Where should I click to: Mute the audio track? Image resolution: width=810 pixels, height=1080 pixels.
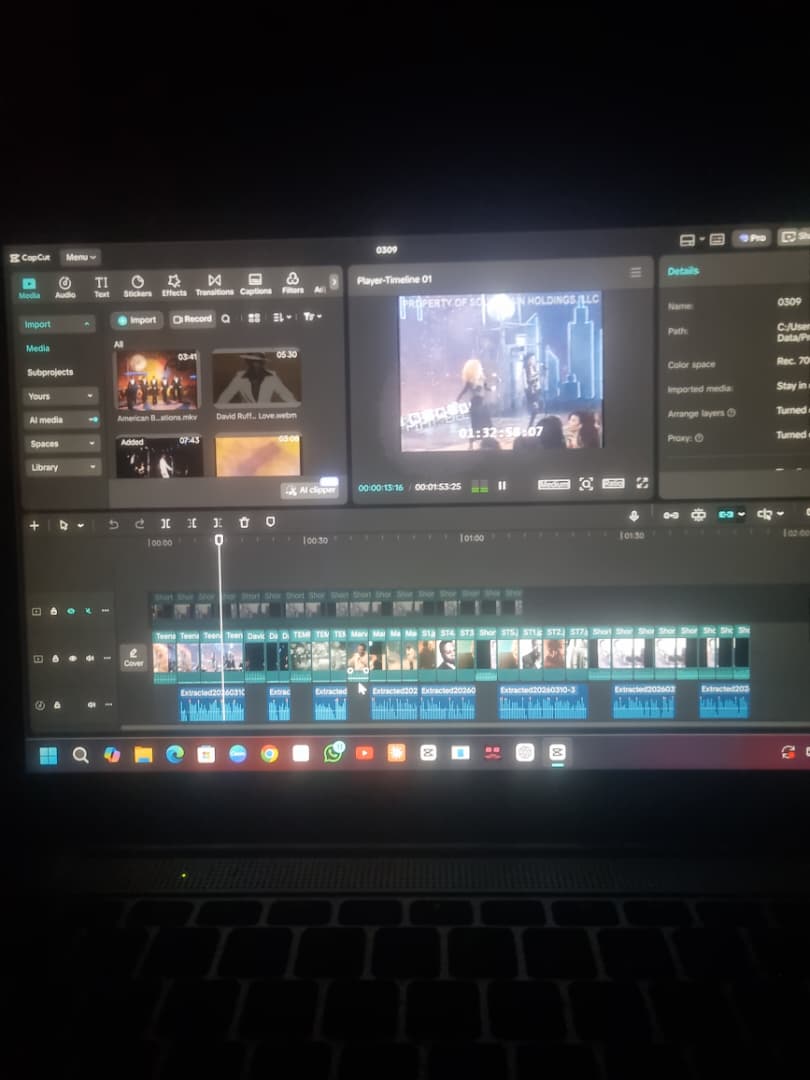91,705
